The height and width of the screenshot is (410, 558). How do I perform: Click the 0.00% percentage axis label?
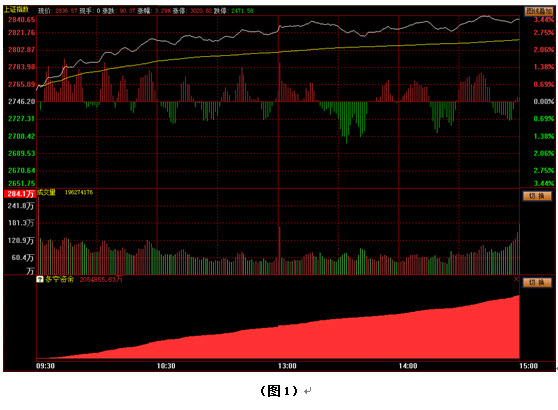click(x=544, y=102)
